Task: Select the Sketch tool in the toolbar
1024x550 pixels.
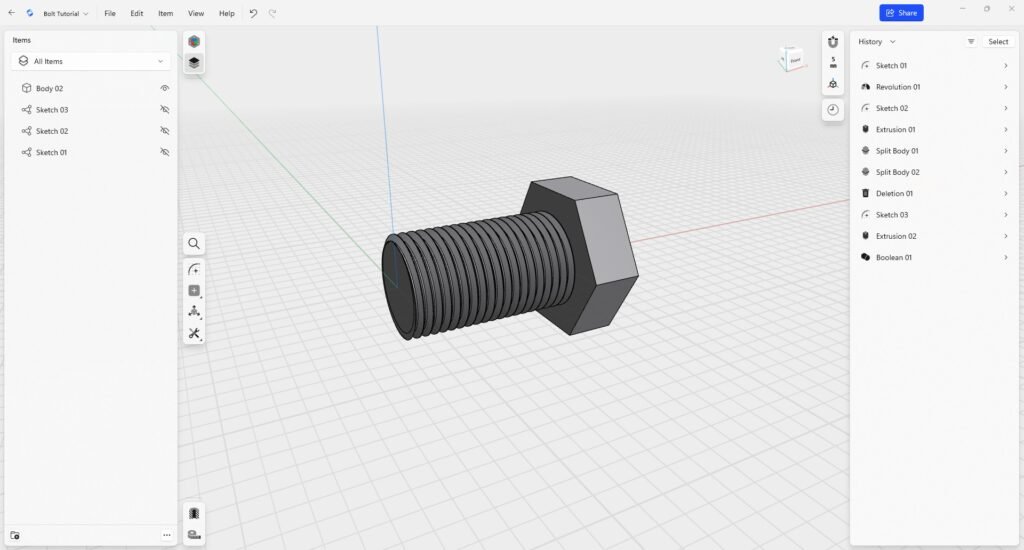Action: pos(194,270)
